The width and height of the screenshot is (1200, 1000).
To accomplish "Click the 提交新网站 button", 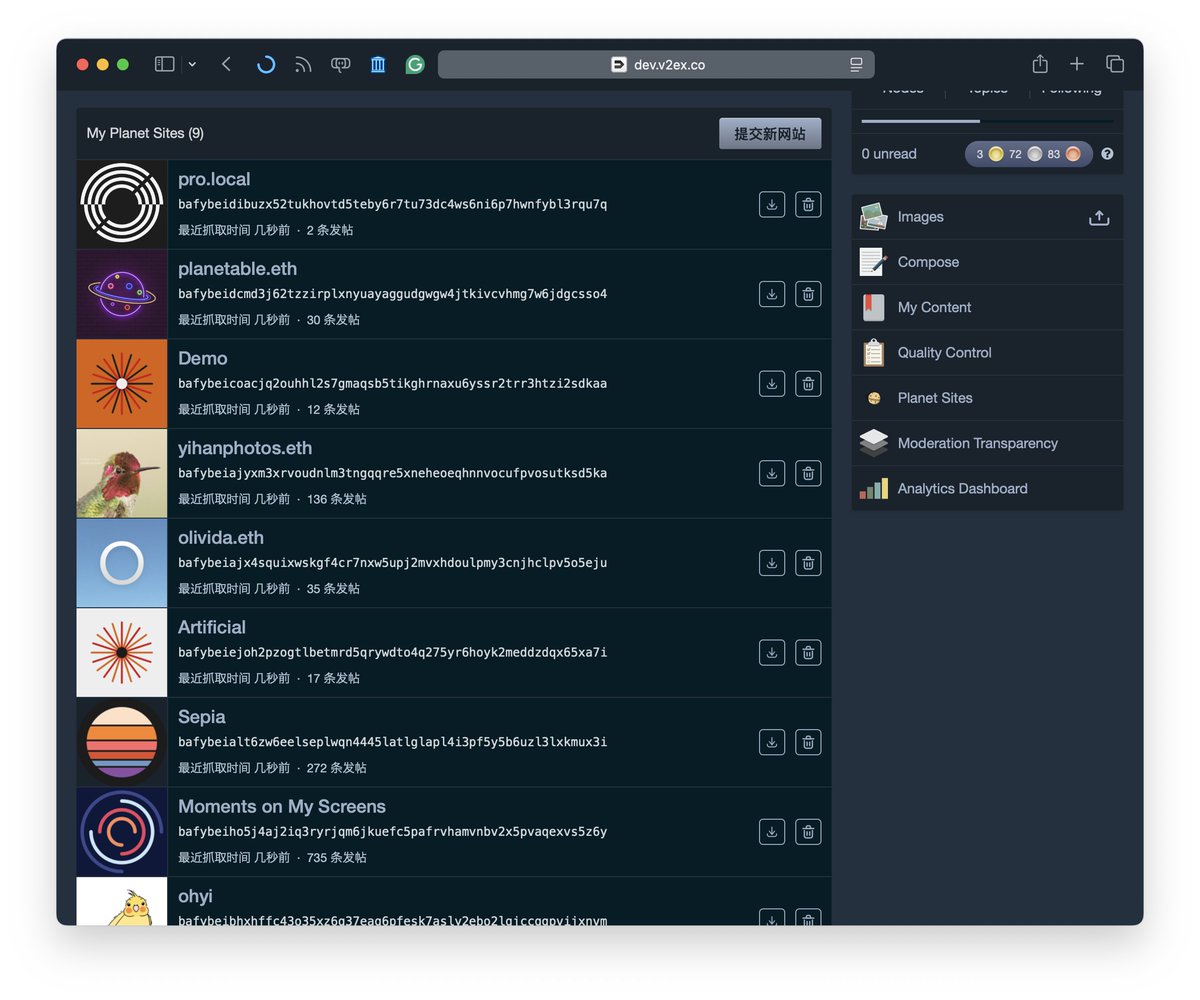I will pyautogui.click(x=770, y=133).
